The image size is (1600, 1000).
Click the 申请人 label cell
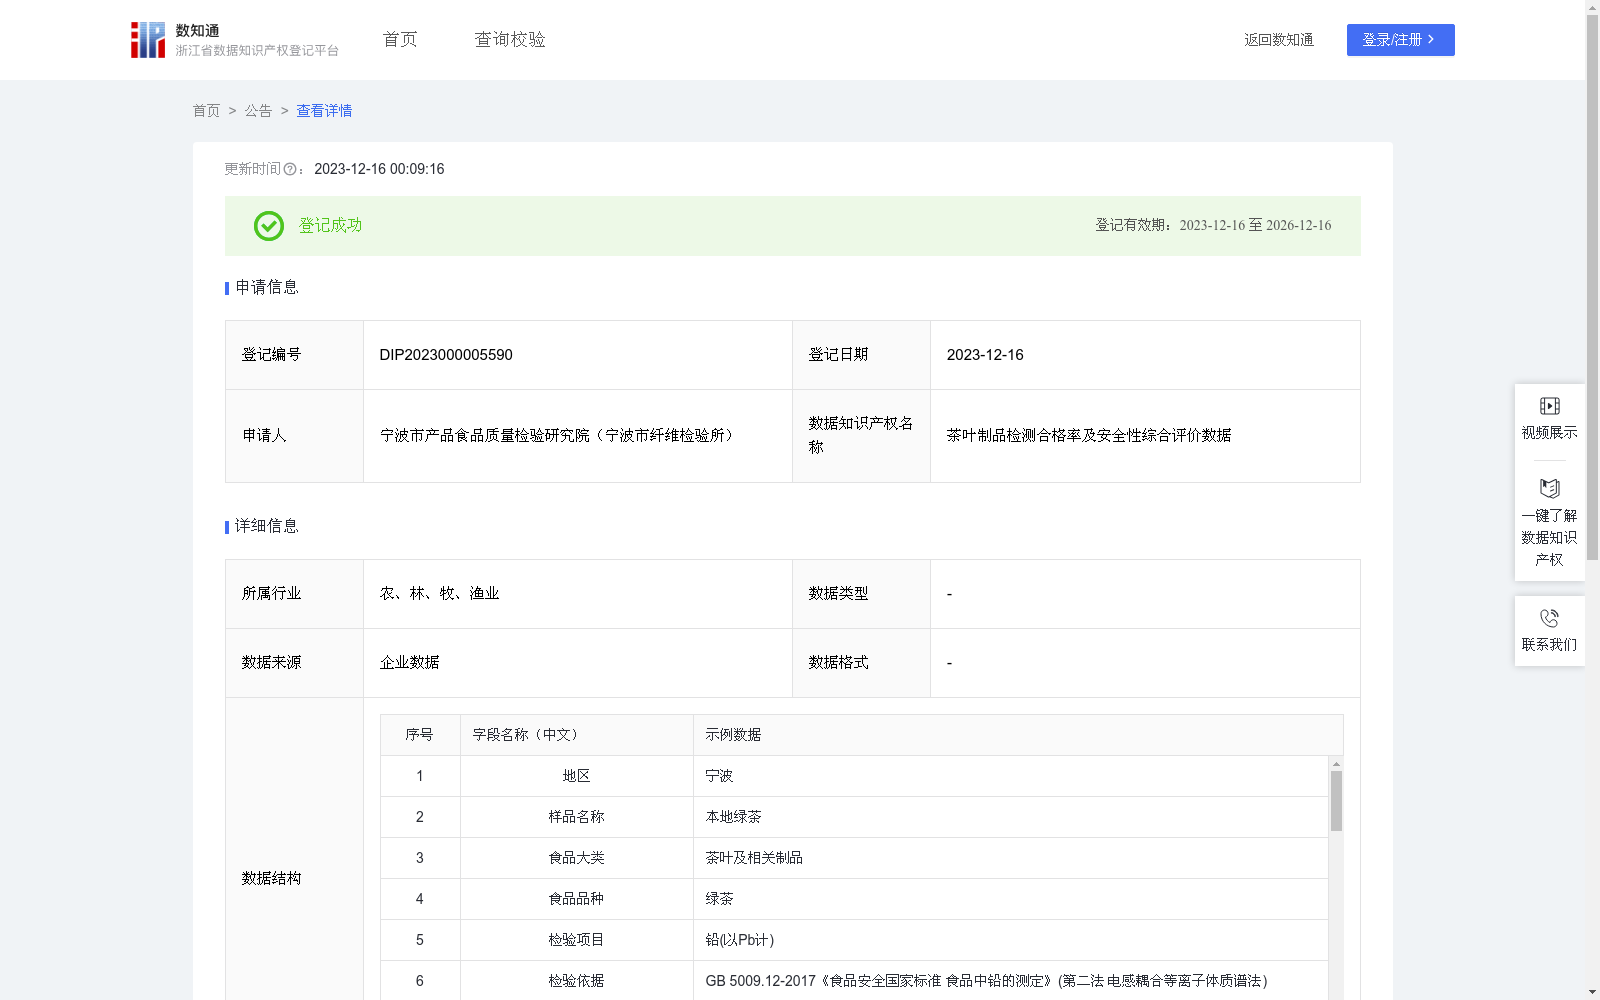click(294, 436)
